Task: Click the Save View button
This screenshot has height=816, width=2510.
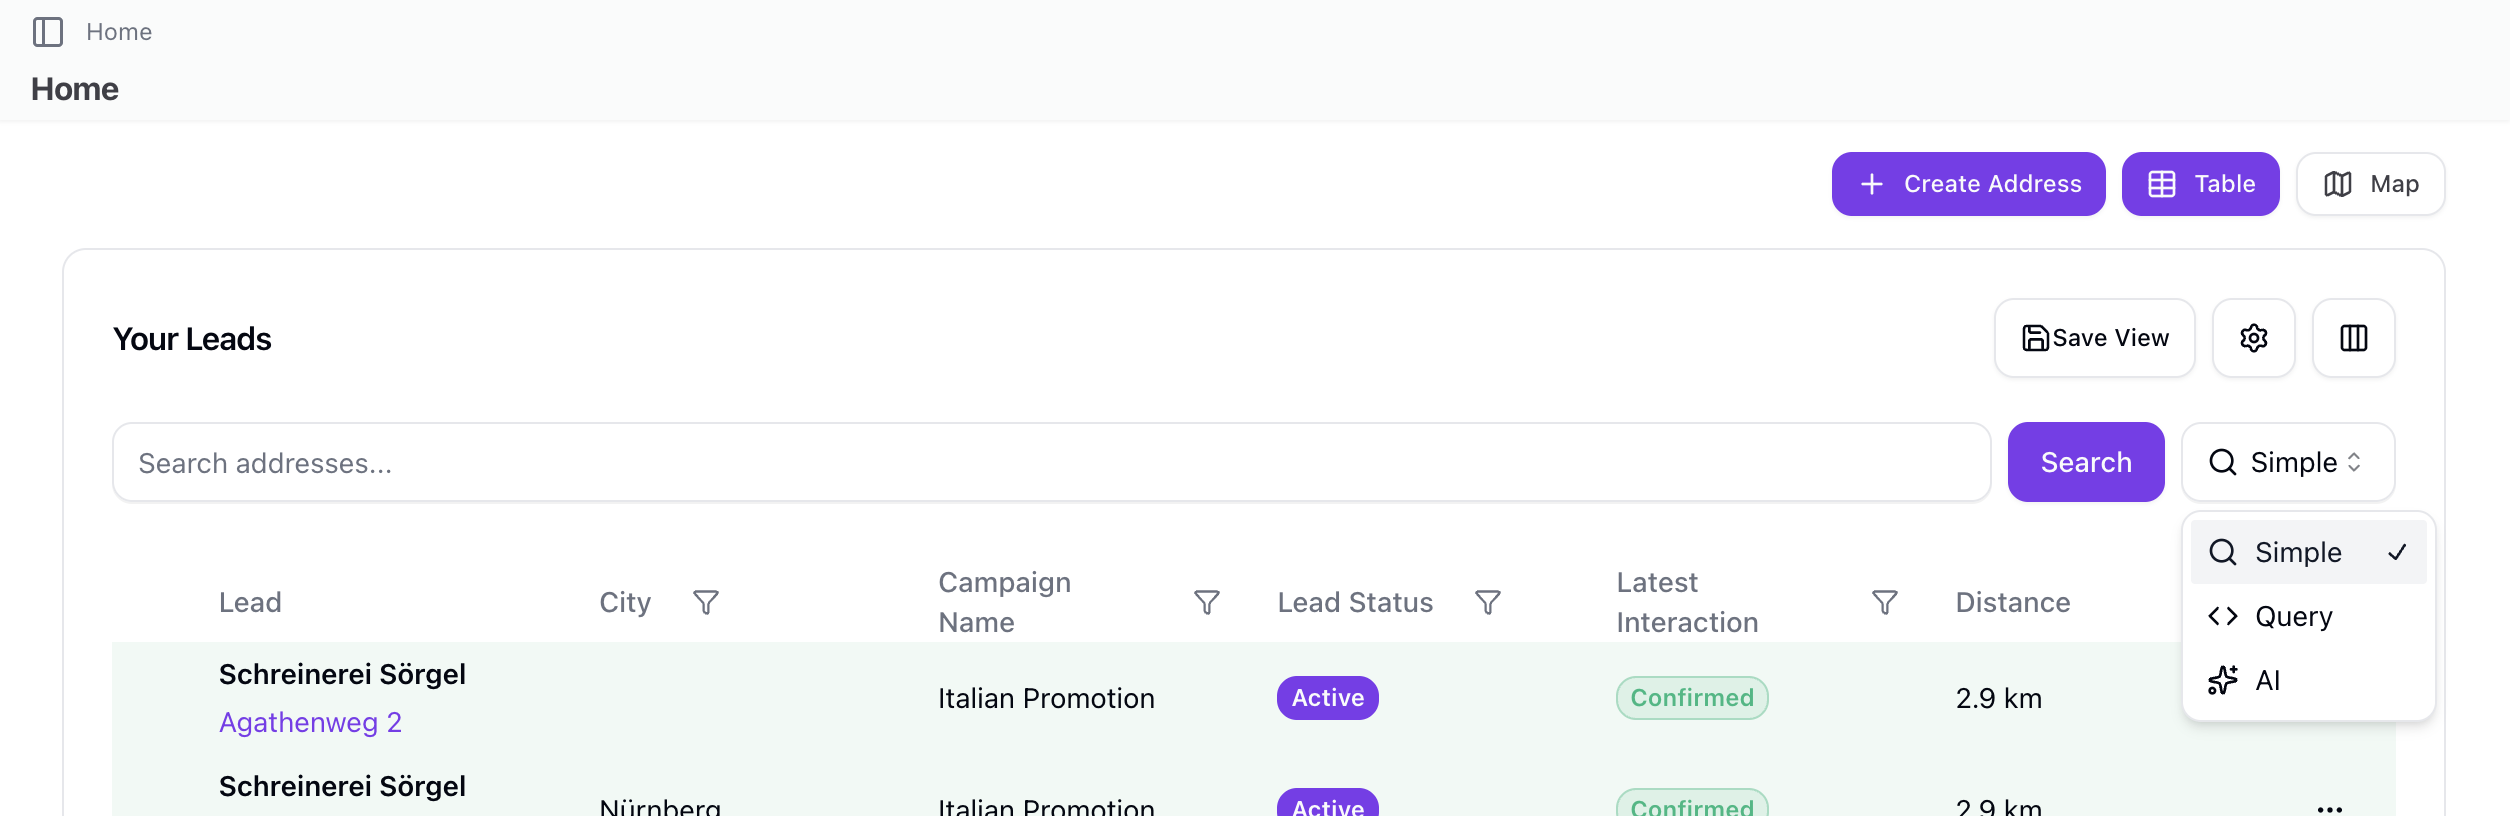Action: [x=2095, y=338]
